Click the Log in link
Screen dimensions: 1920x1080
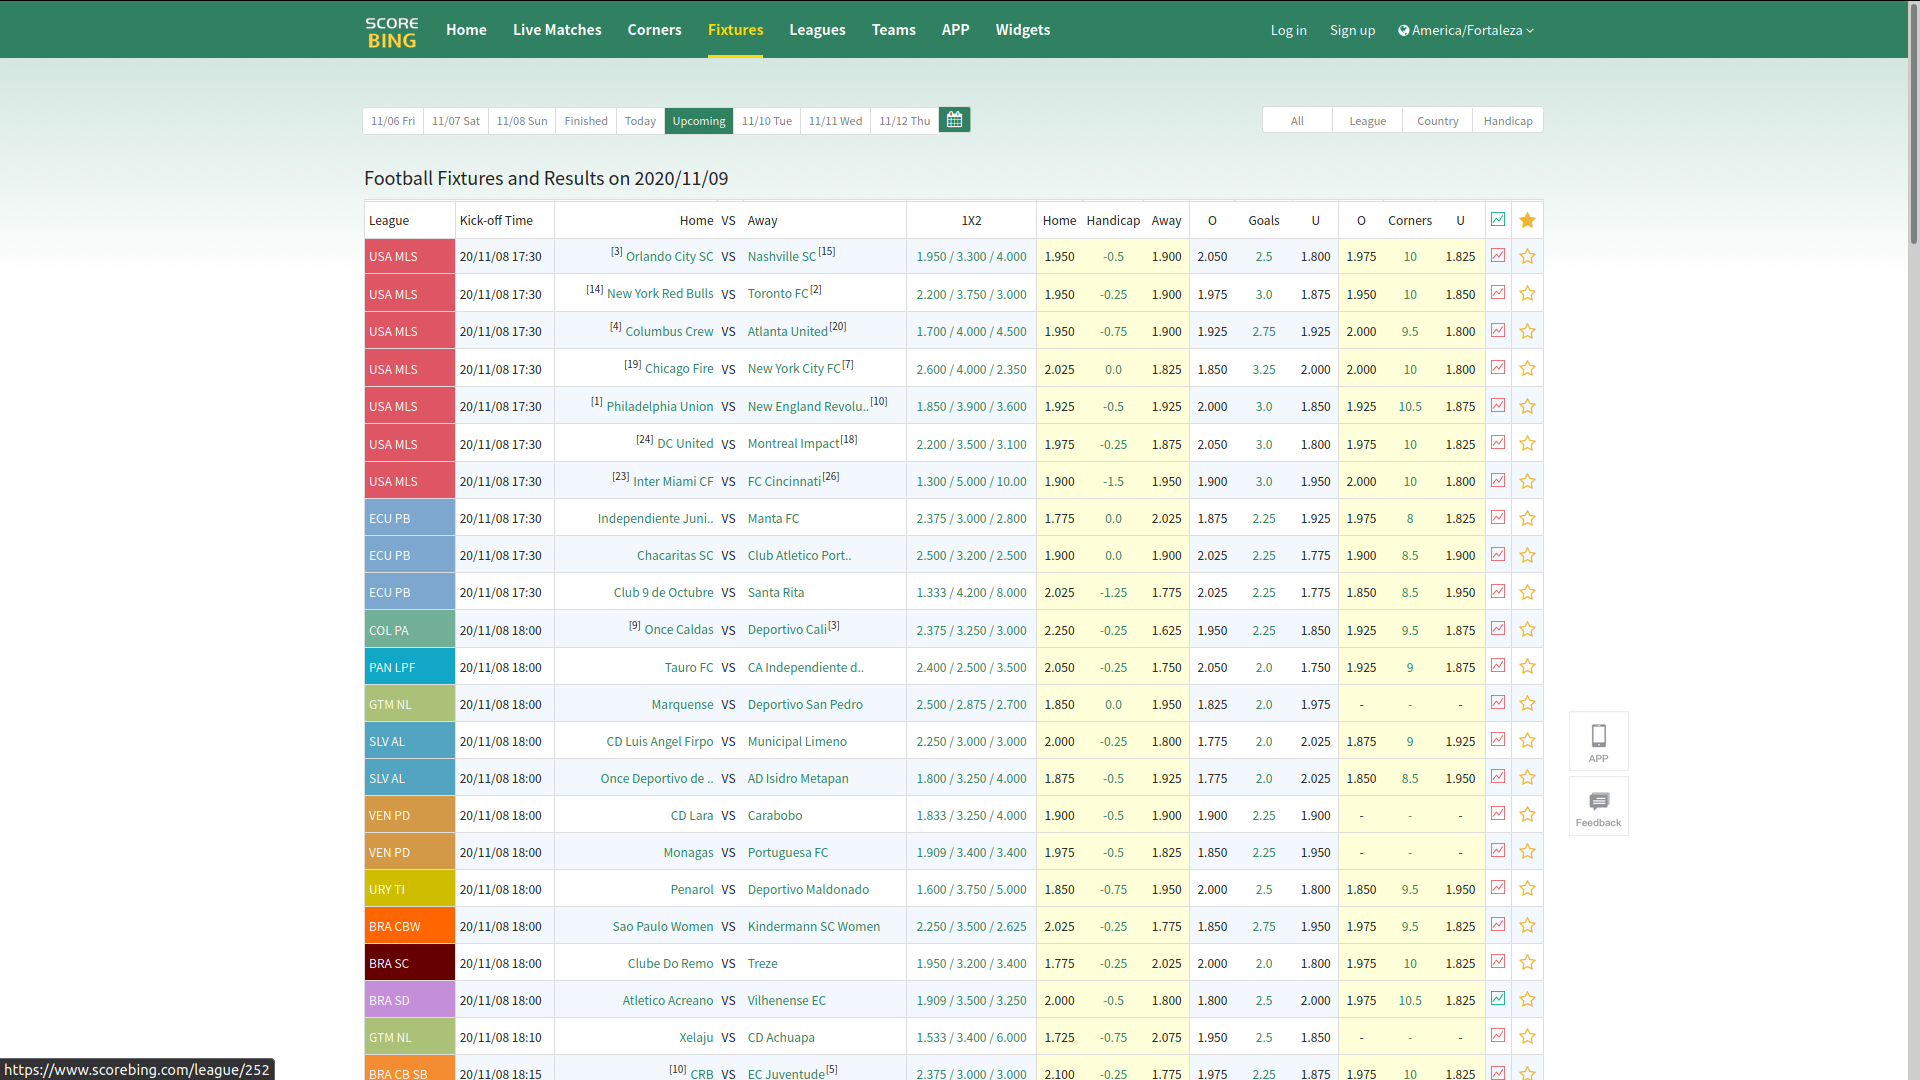[x=1288, y=30]
